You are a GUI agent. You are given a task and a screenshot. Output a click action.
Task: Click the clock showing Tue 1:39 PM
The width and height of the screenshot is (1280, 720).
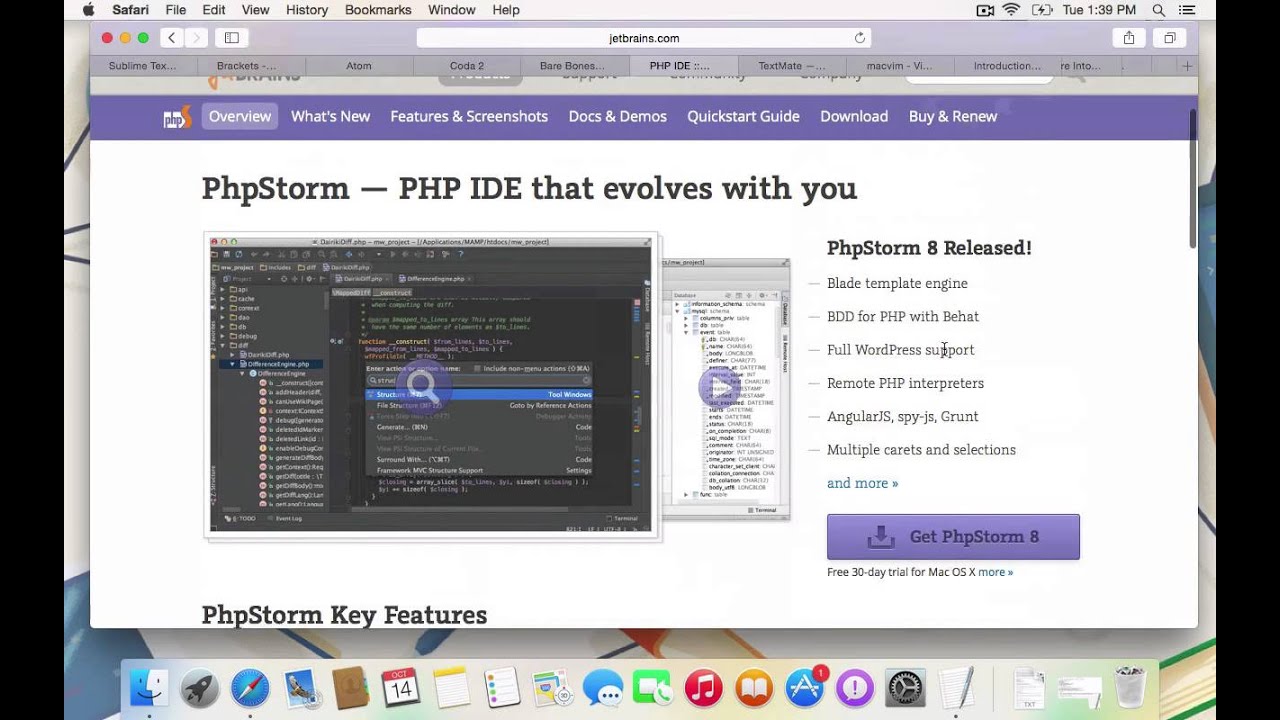coord(1098,10)
